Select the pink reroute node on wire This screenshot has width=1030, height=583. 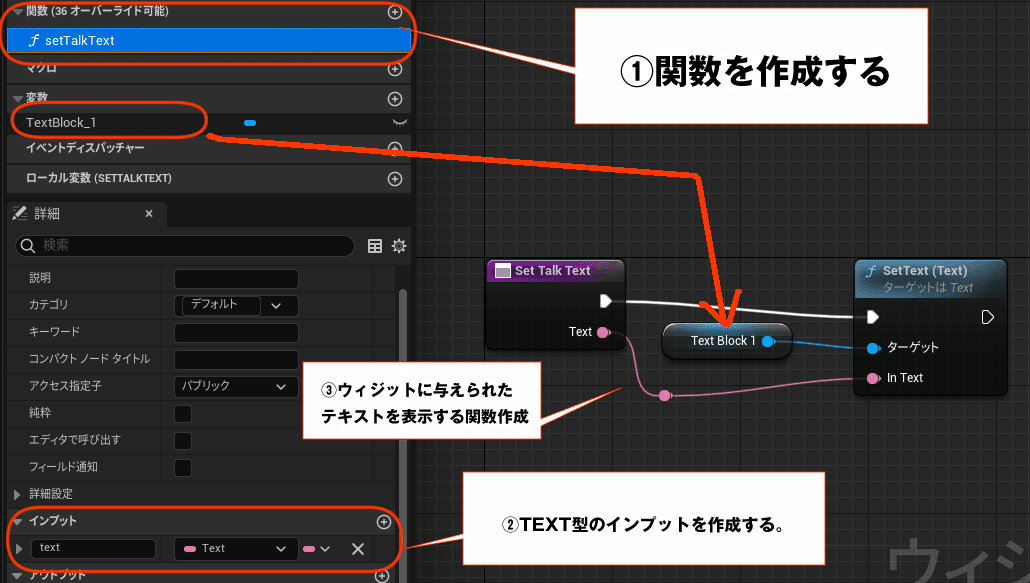coord(665,395)
